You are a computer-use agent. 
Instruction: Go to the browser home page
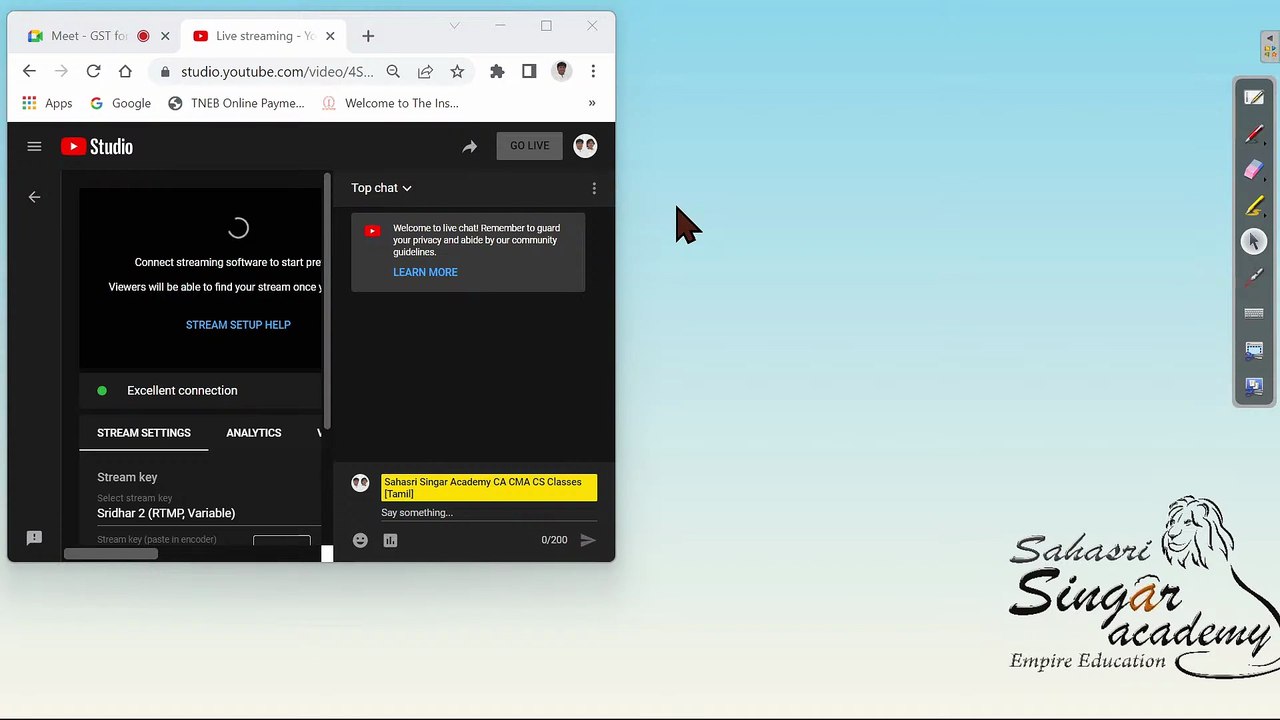pyautogui.click(x=125, y=71)
